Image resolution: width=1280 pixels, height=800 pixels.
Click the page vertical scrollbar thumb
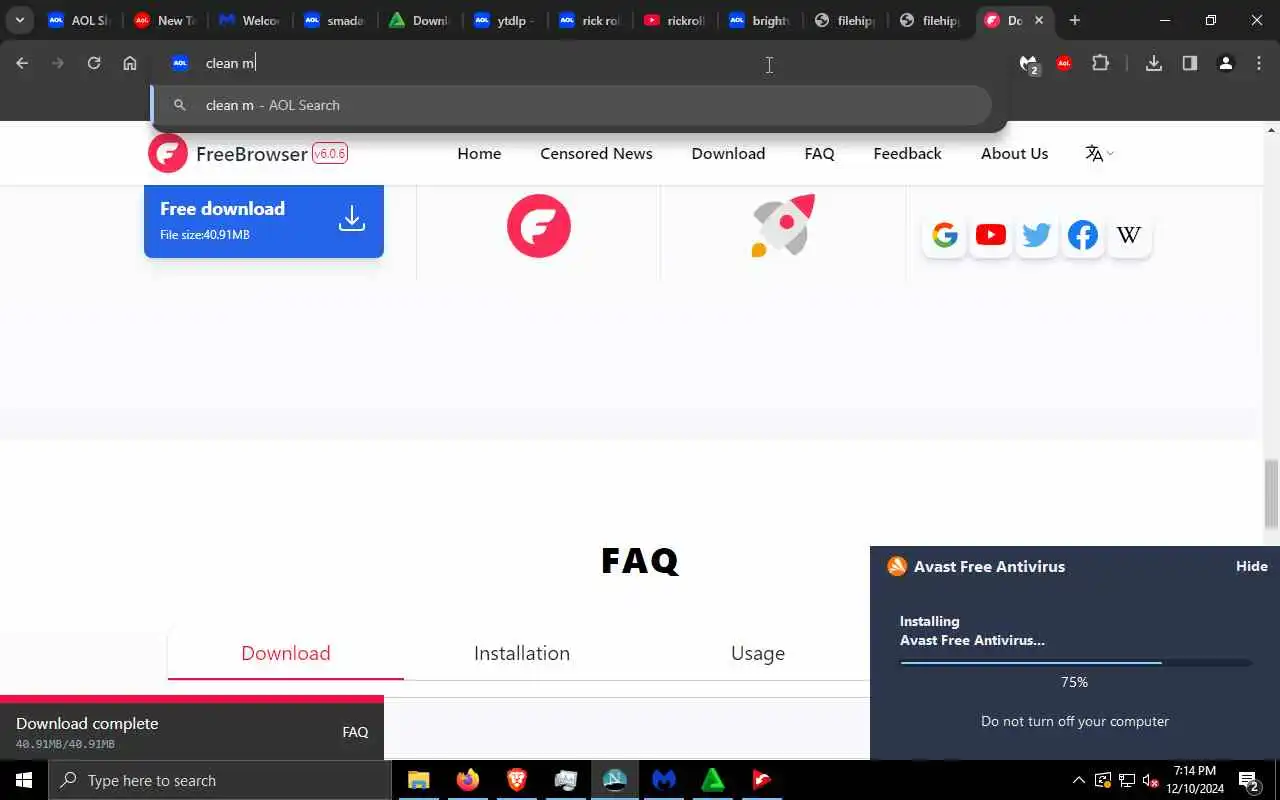pyautogui.click(x=1271, y=494)
